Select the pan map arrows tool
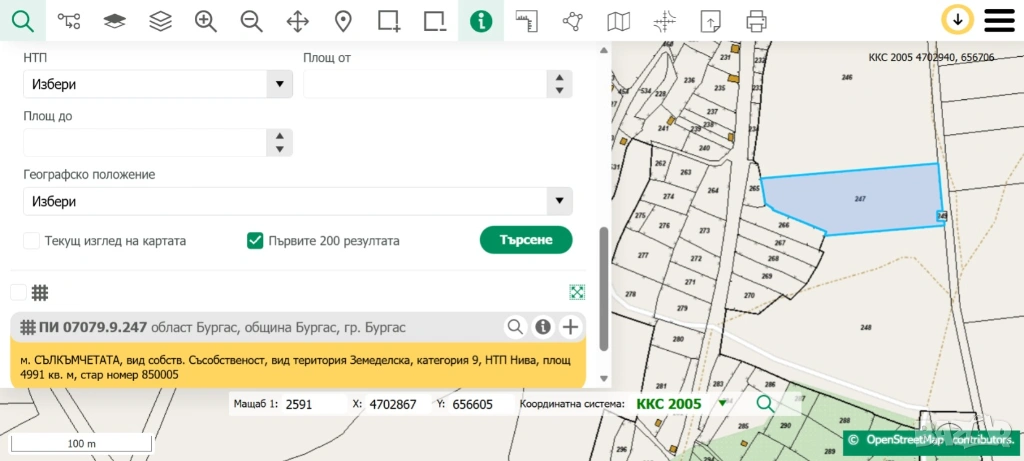This screenshot has height=461, width=1024. (x=298, y=21)
